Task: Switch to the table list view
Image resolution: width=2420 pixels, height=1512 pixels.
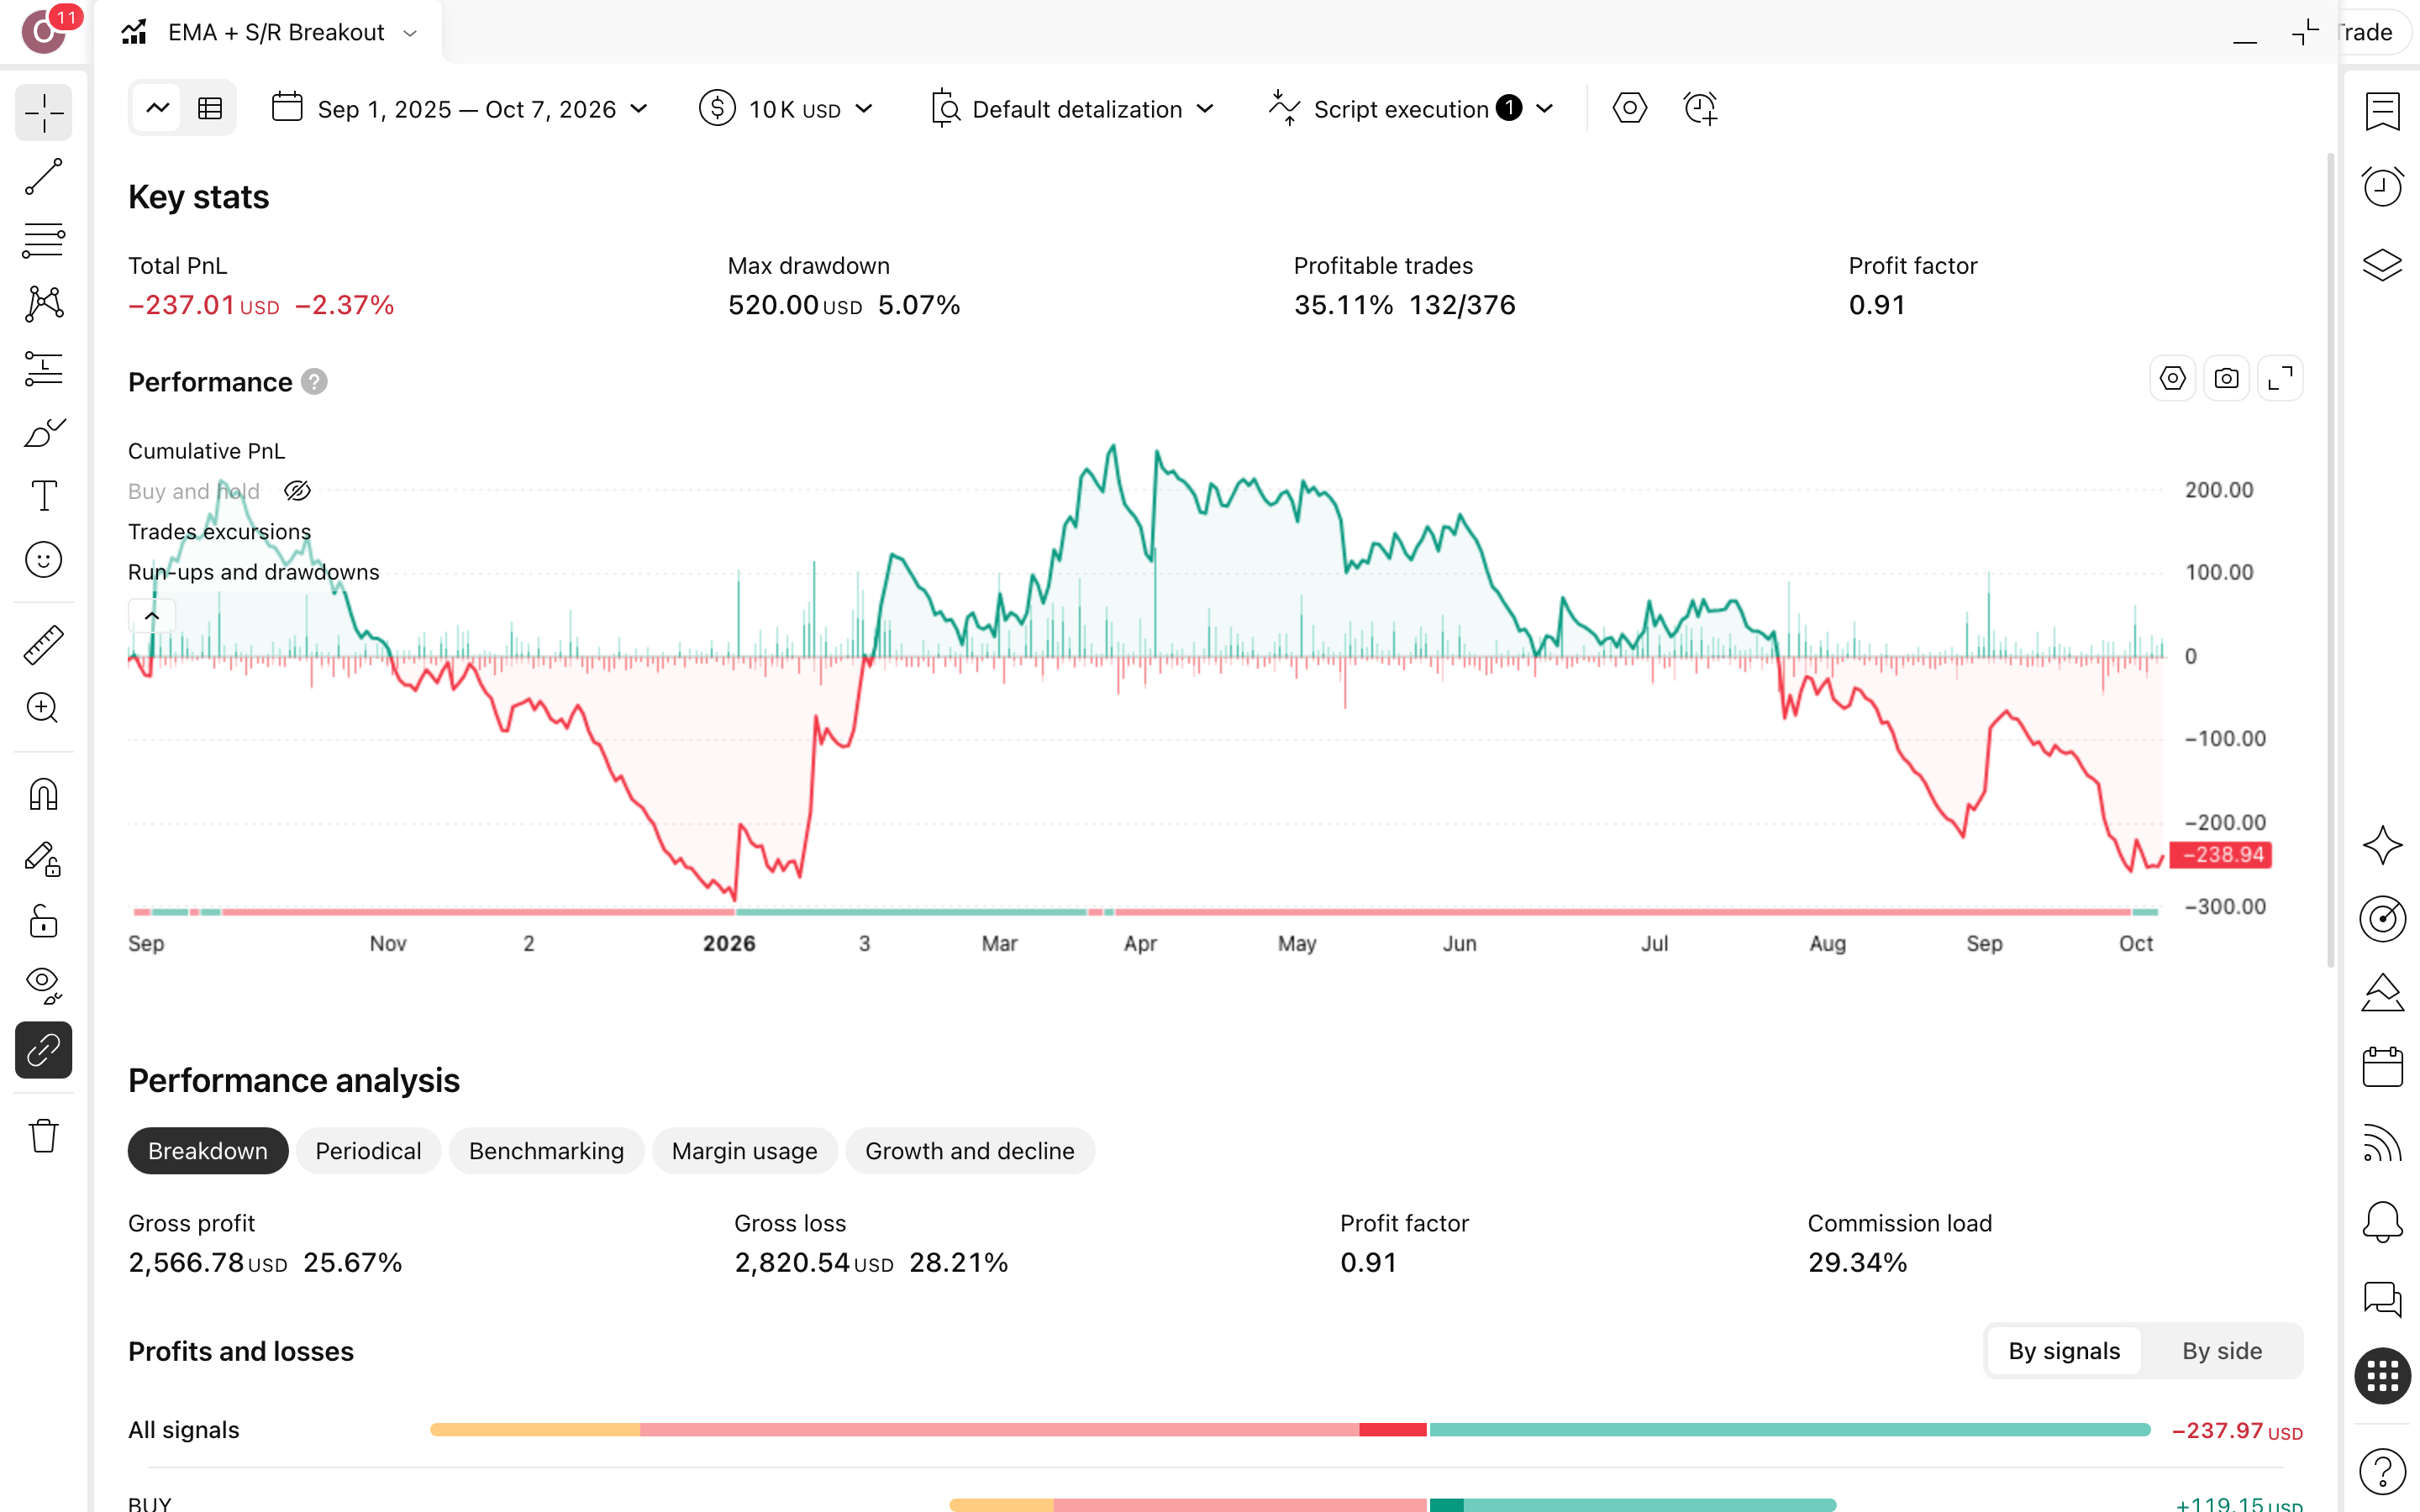Action: click(x=210, y=109)
